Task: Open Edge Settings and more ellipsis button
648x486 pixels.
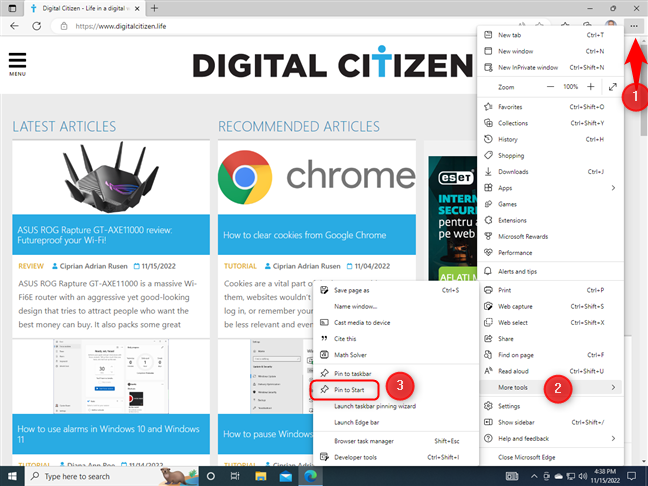Action: pyautogui.click(x=634, y=26)
